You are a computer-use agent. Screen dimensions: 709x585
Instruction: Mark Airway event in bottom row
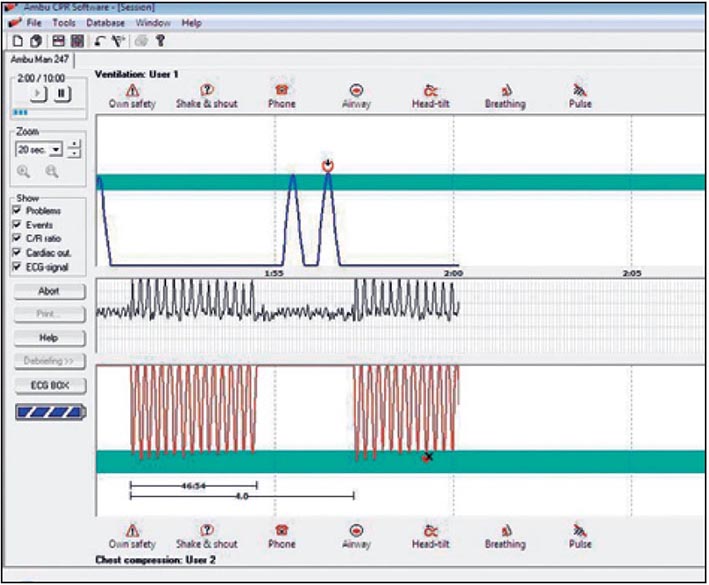[x=356, y=537]
